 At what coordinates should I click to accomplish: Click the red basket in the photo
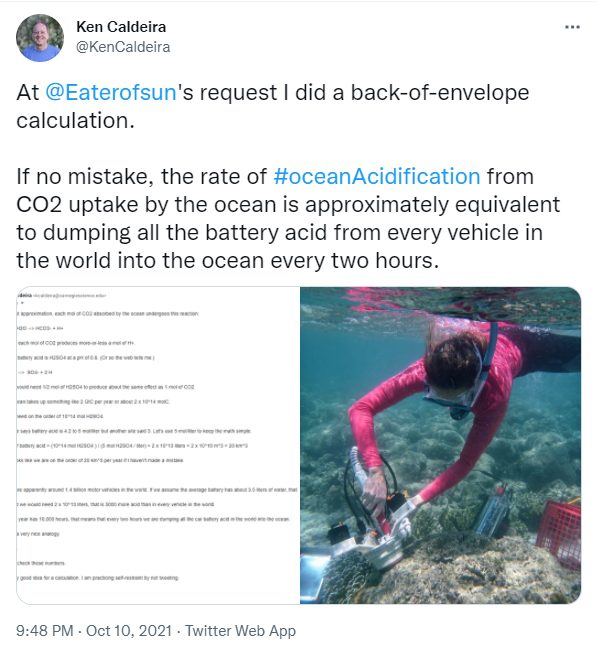[559, 535]
